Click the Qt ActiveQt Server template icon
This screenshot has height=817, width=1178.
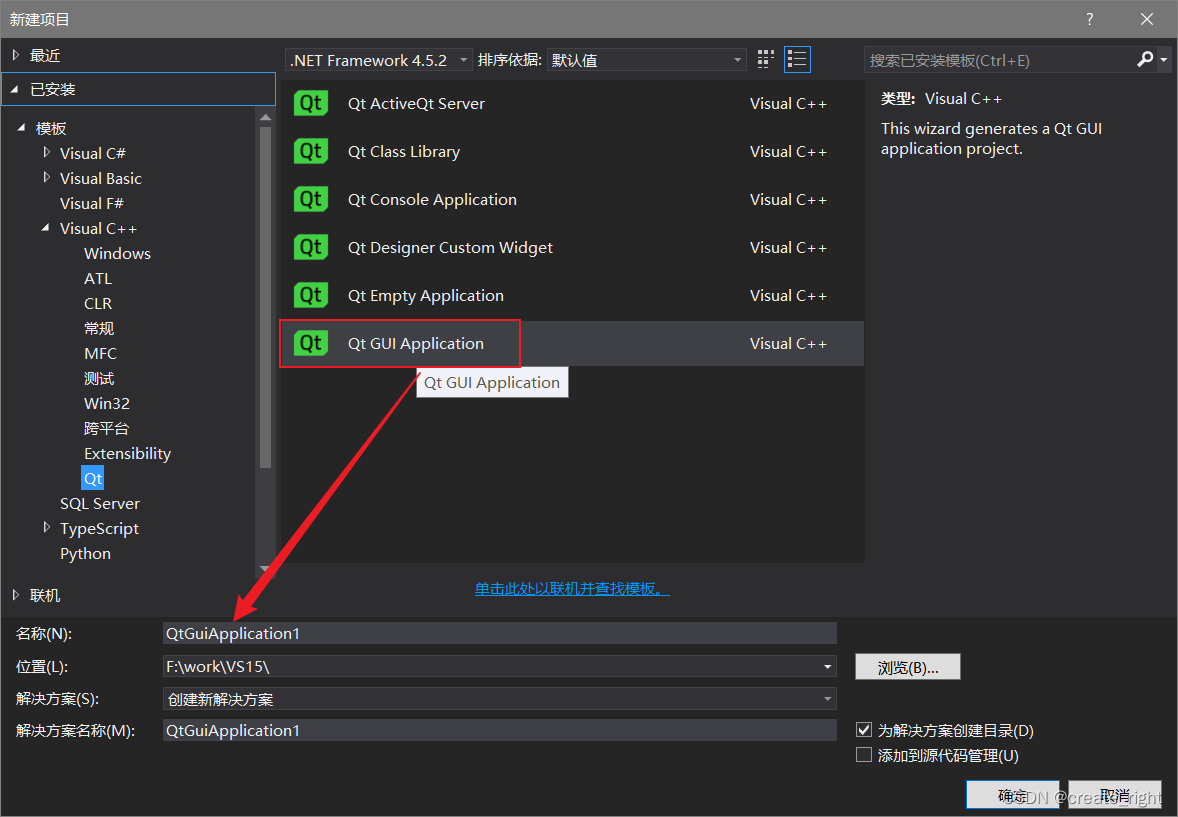[x=311, y=104]
